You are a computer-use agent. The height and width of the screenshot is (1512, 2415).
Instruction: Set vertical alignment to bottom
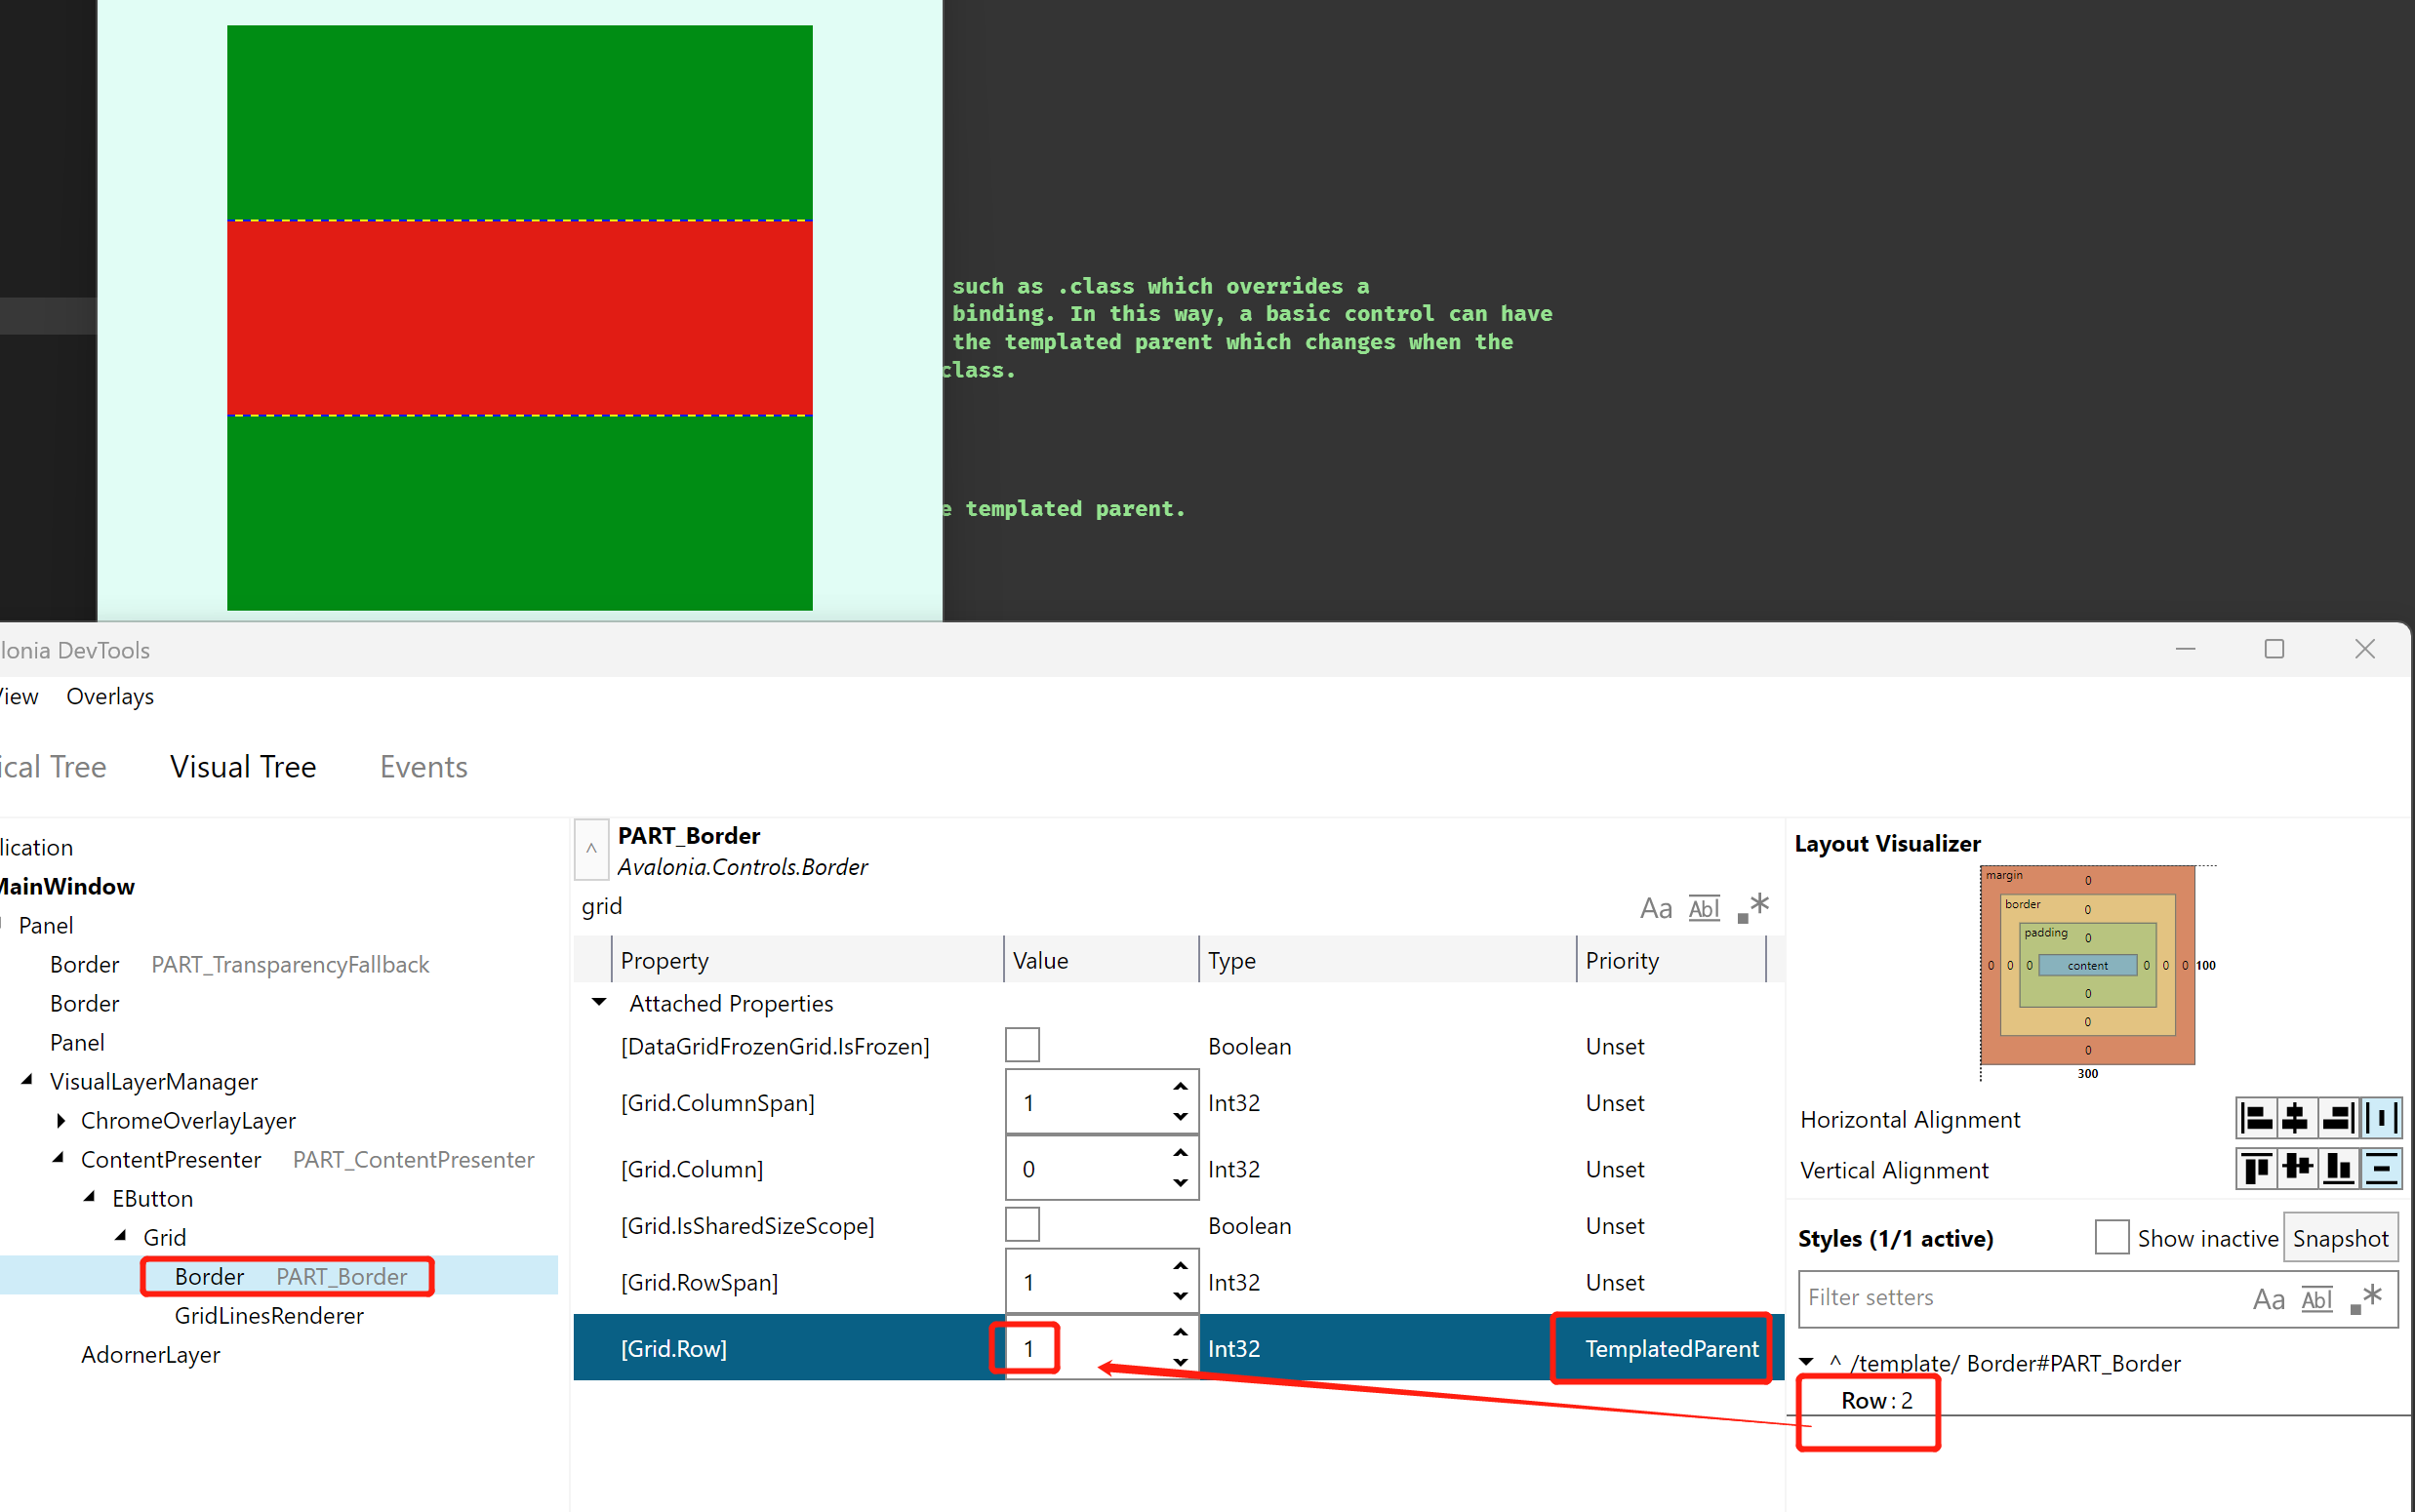click(2338, 1168)
